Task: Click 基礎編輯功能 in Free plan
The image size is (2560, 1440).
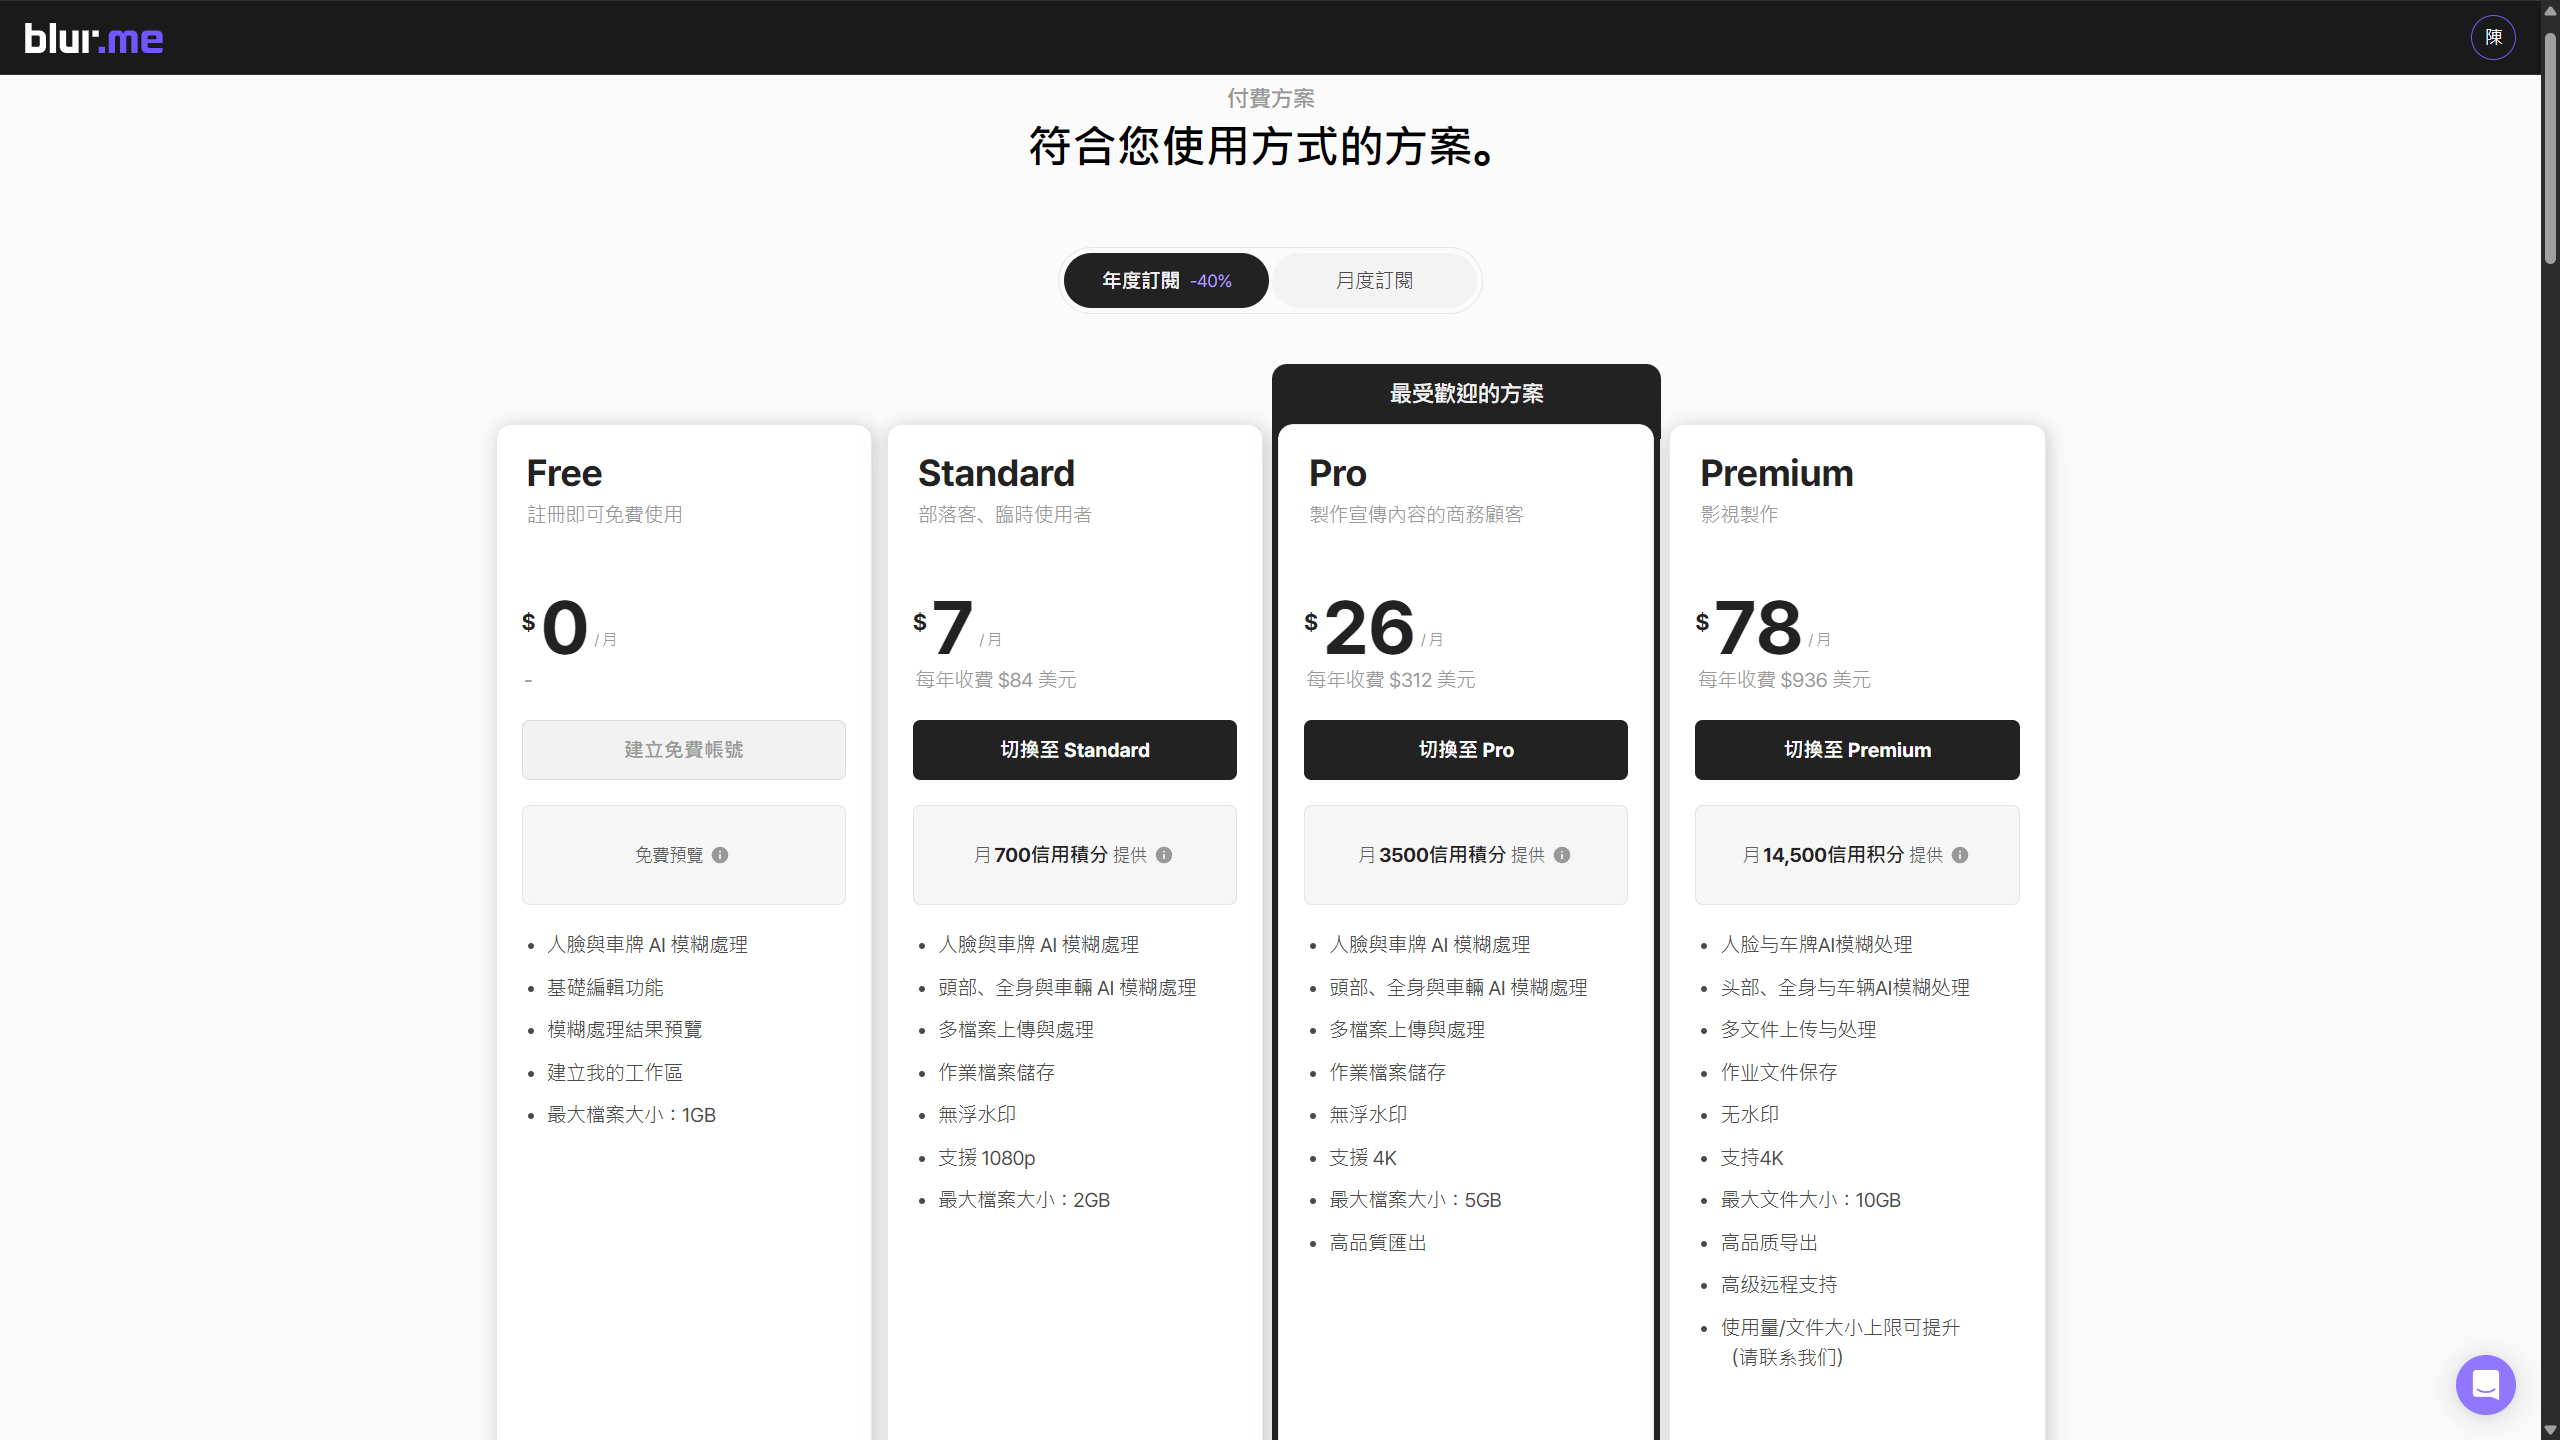Action: coord(605,988)
